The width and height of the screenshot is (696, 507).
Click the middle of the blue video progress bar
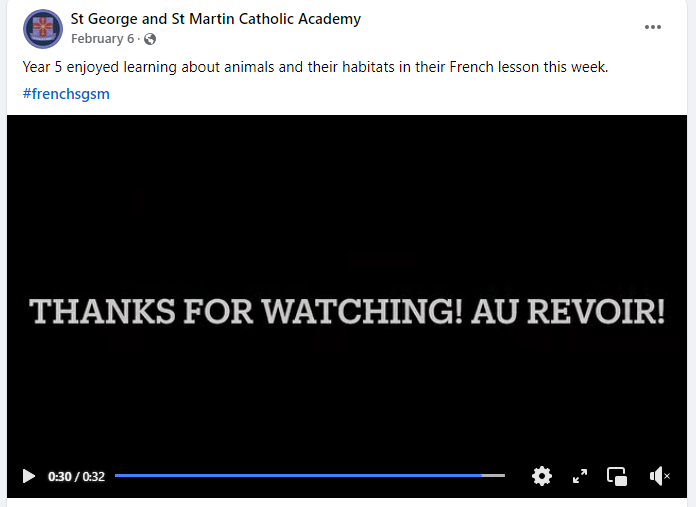298,475
